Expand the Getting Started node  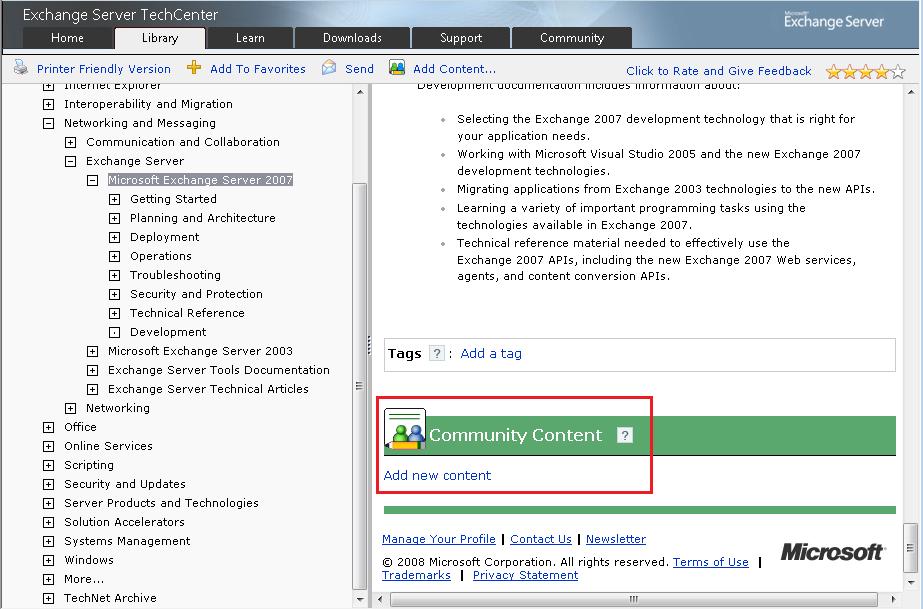pos(114,199)
